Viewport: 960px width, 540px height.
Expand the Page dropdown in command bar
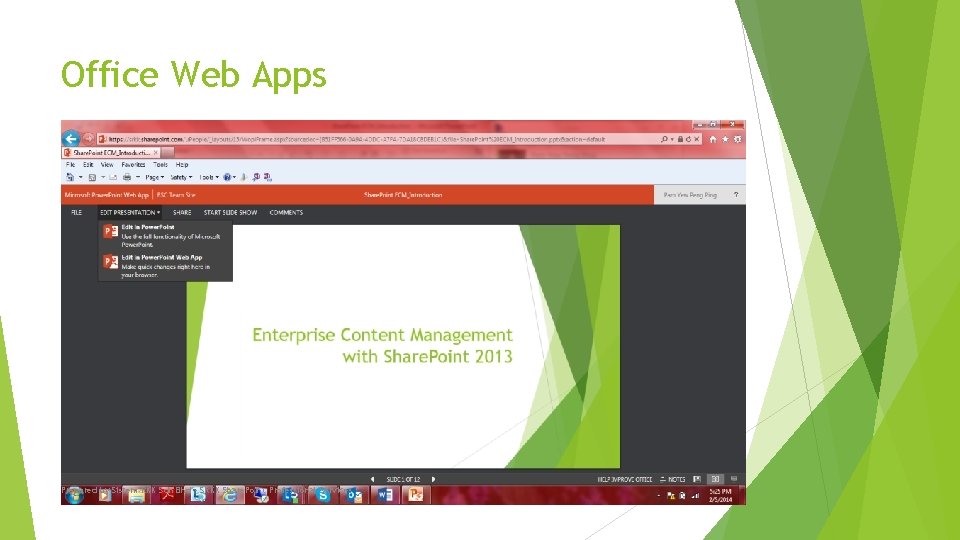(154, 177)
